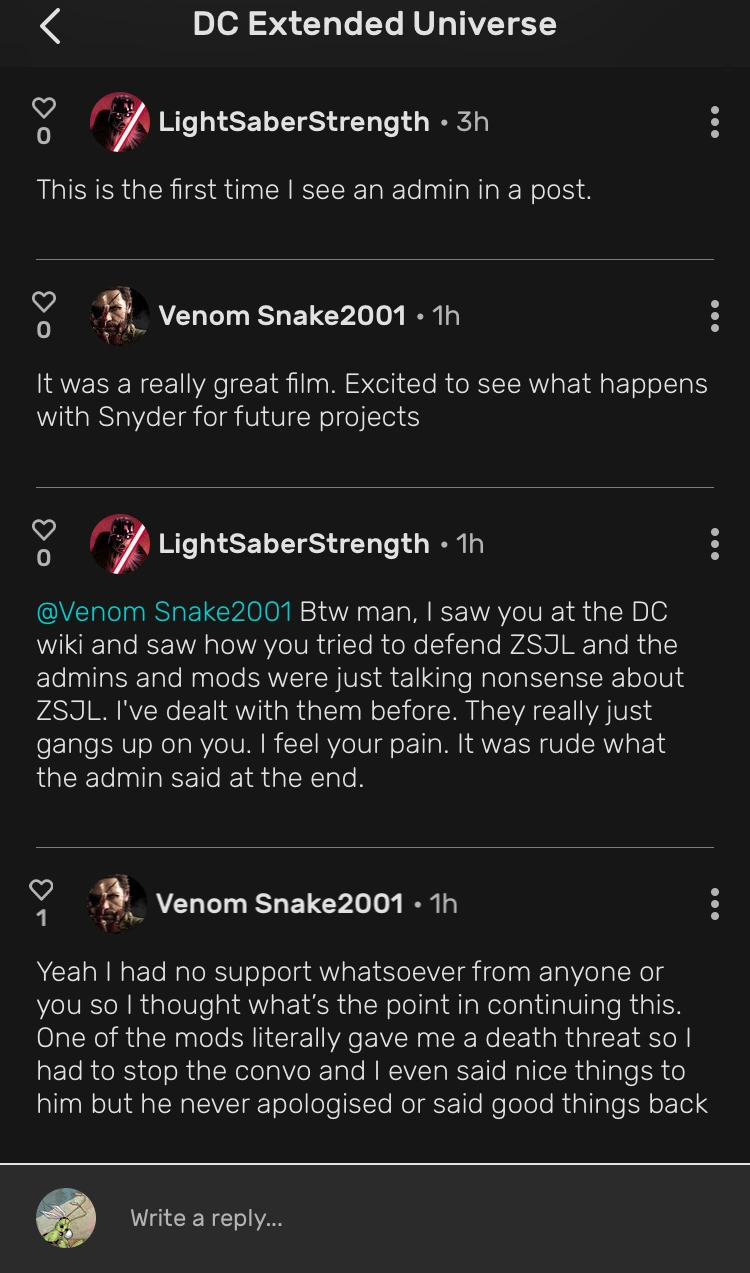750x1273 pixels.
Task: Open the three-dot menu on the DC wiki comment
Action: [715, 544]
